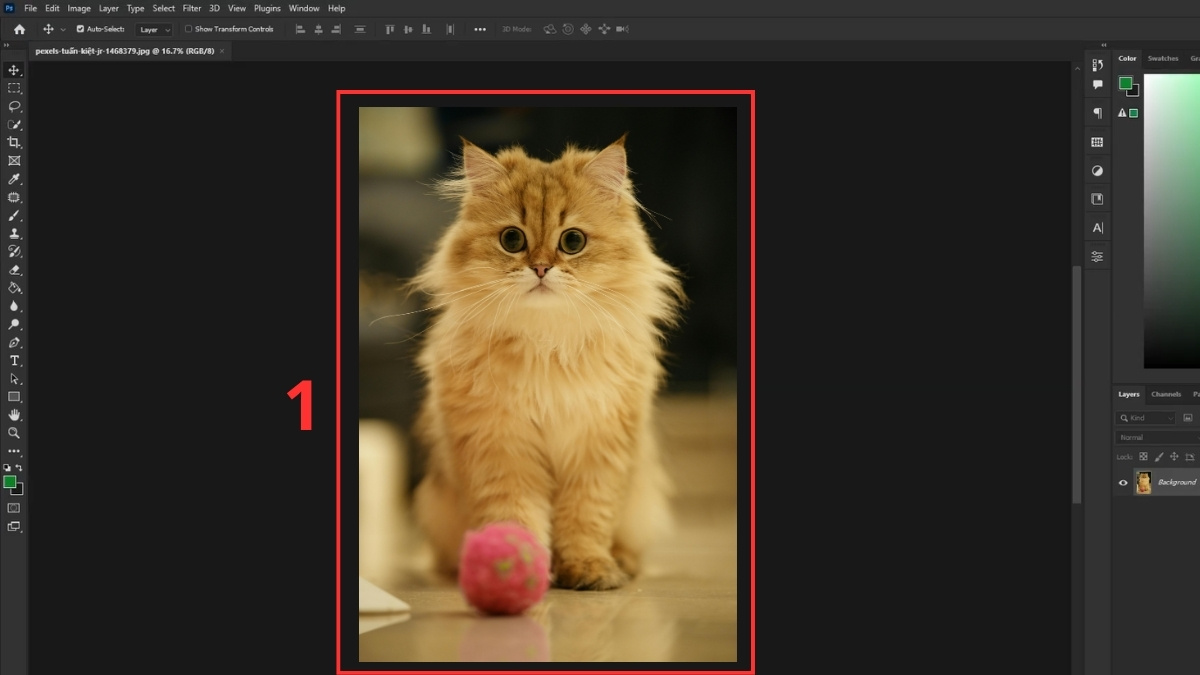Open more align options three dots
The height and width of the screenshot is (675, 1200).
[x=480, y=29]
